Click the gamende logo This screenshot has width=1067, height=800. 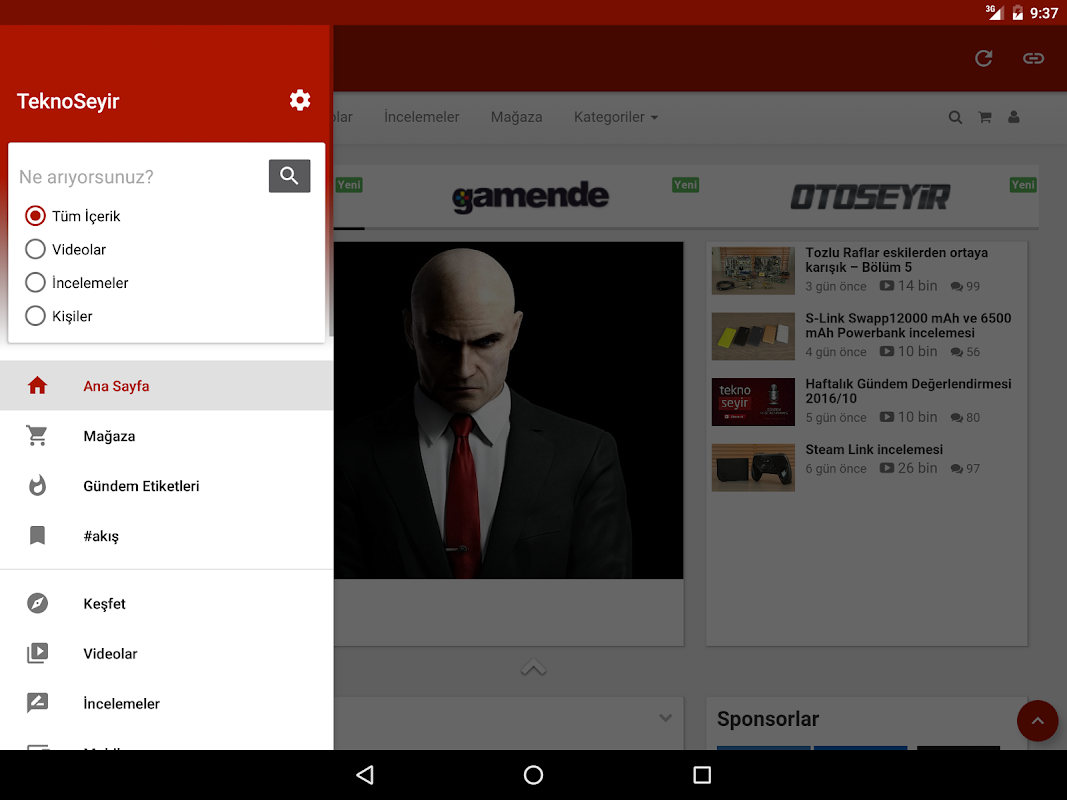(530, 197)
